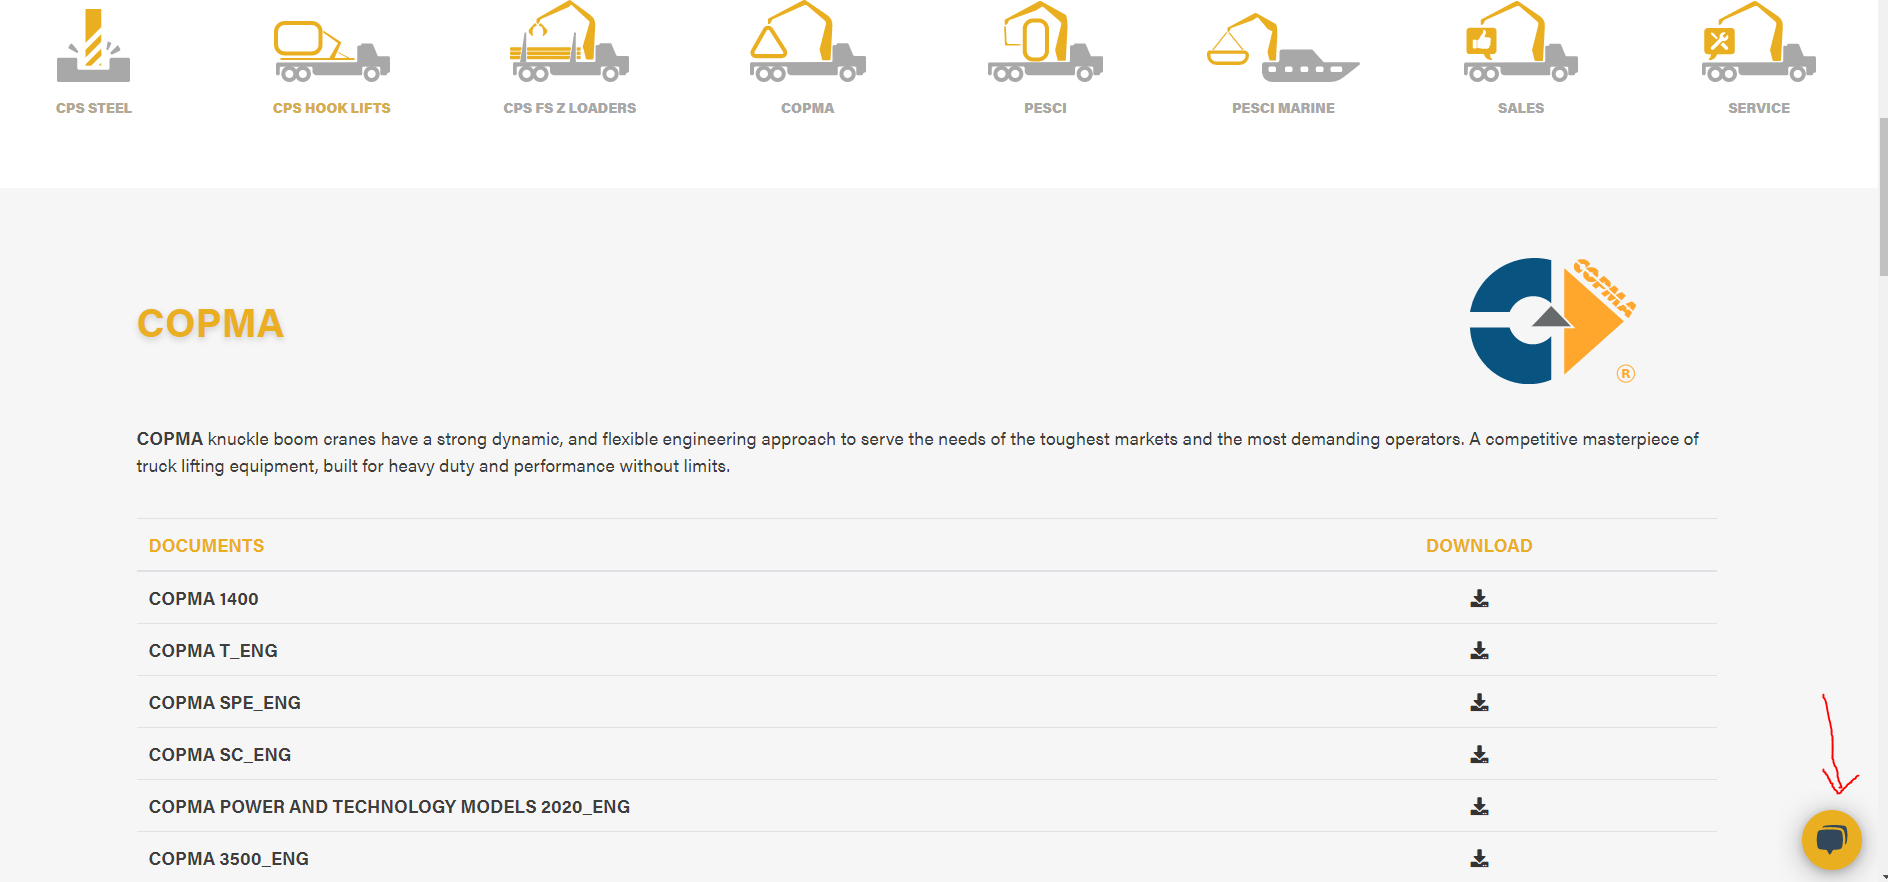Download COPMA Power and Technology Models file
The width and height of the screenshot is (1888, 882).
pos(1479,806)
